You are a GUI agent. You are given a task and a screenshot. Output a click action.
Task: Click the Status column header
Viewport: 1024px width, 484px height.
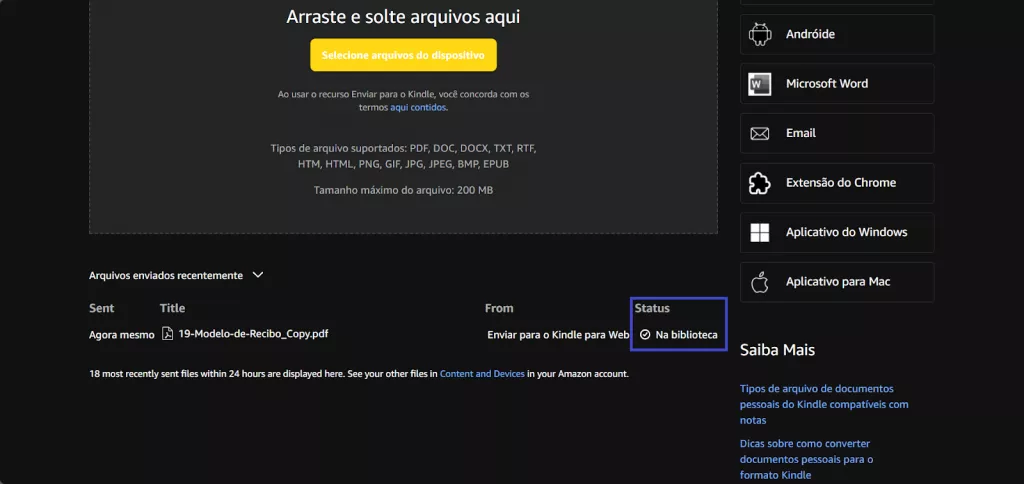click(x=652, y=308)
